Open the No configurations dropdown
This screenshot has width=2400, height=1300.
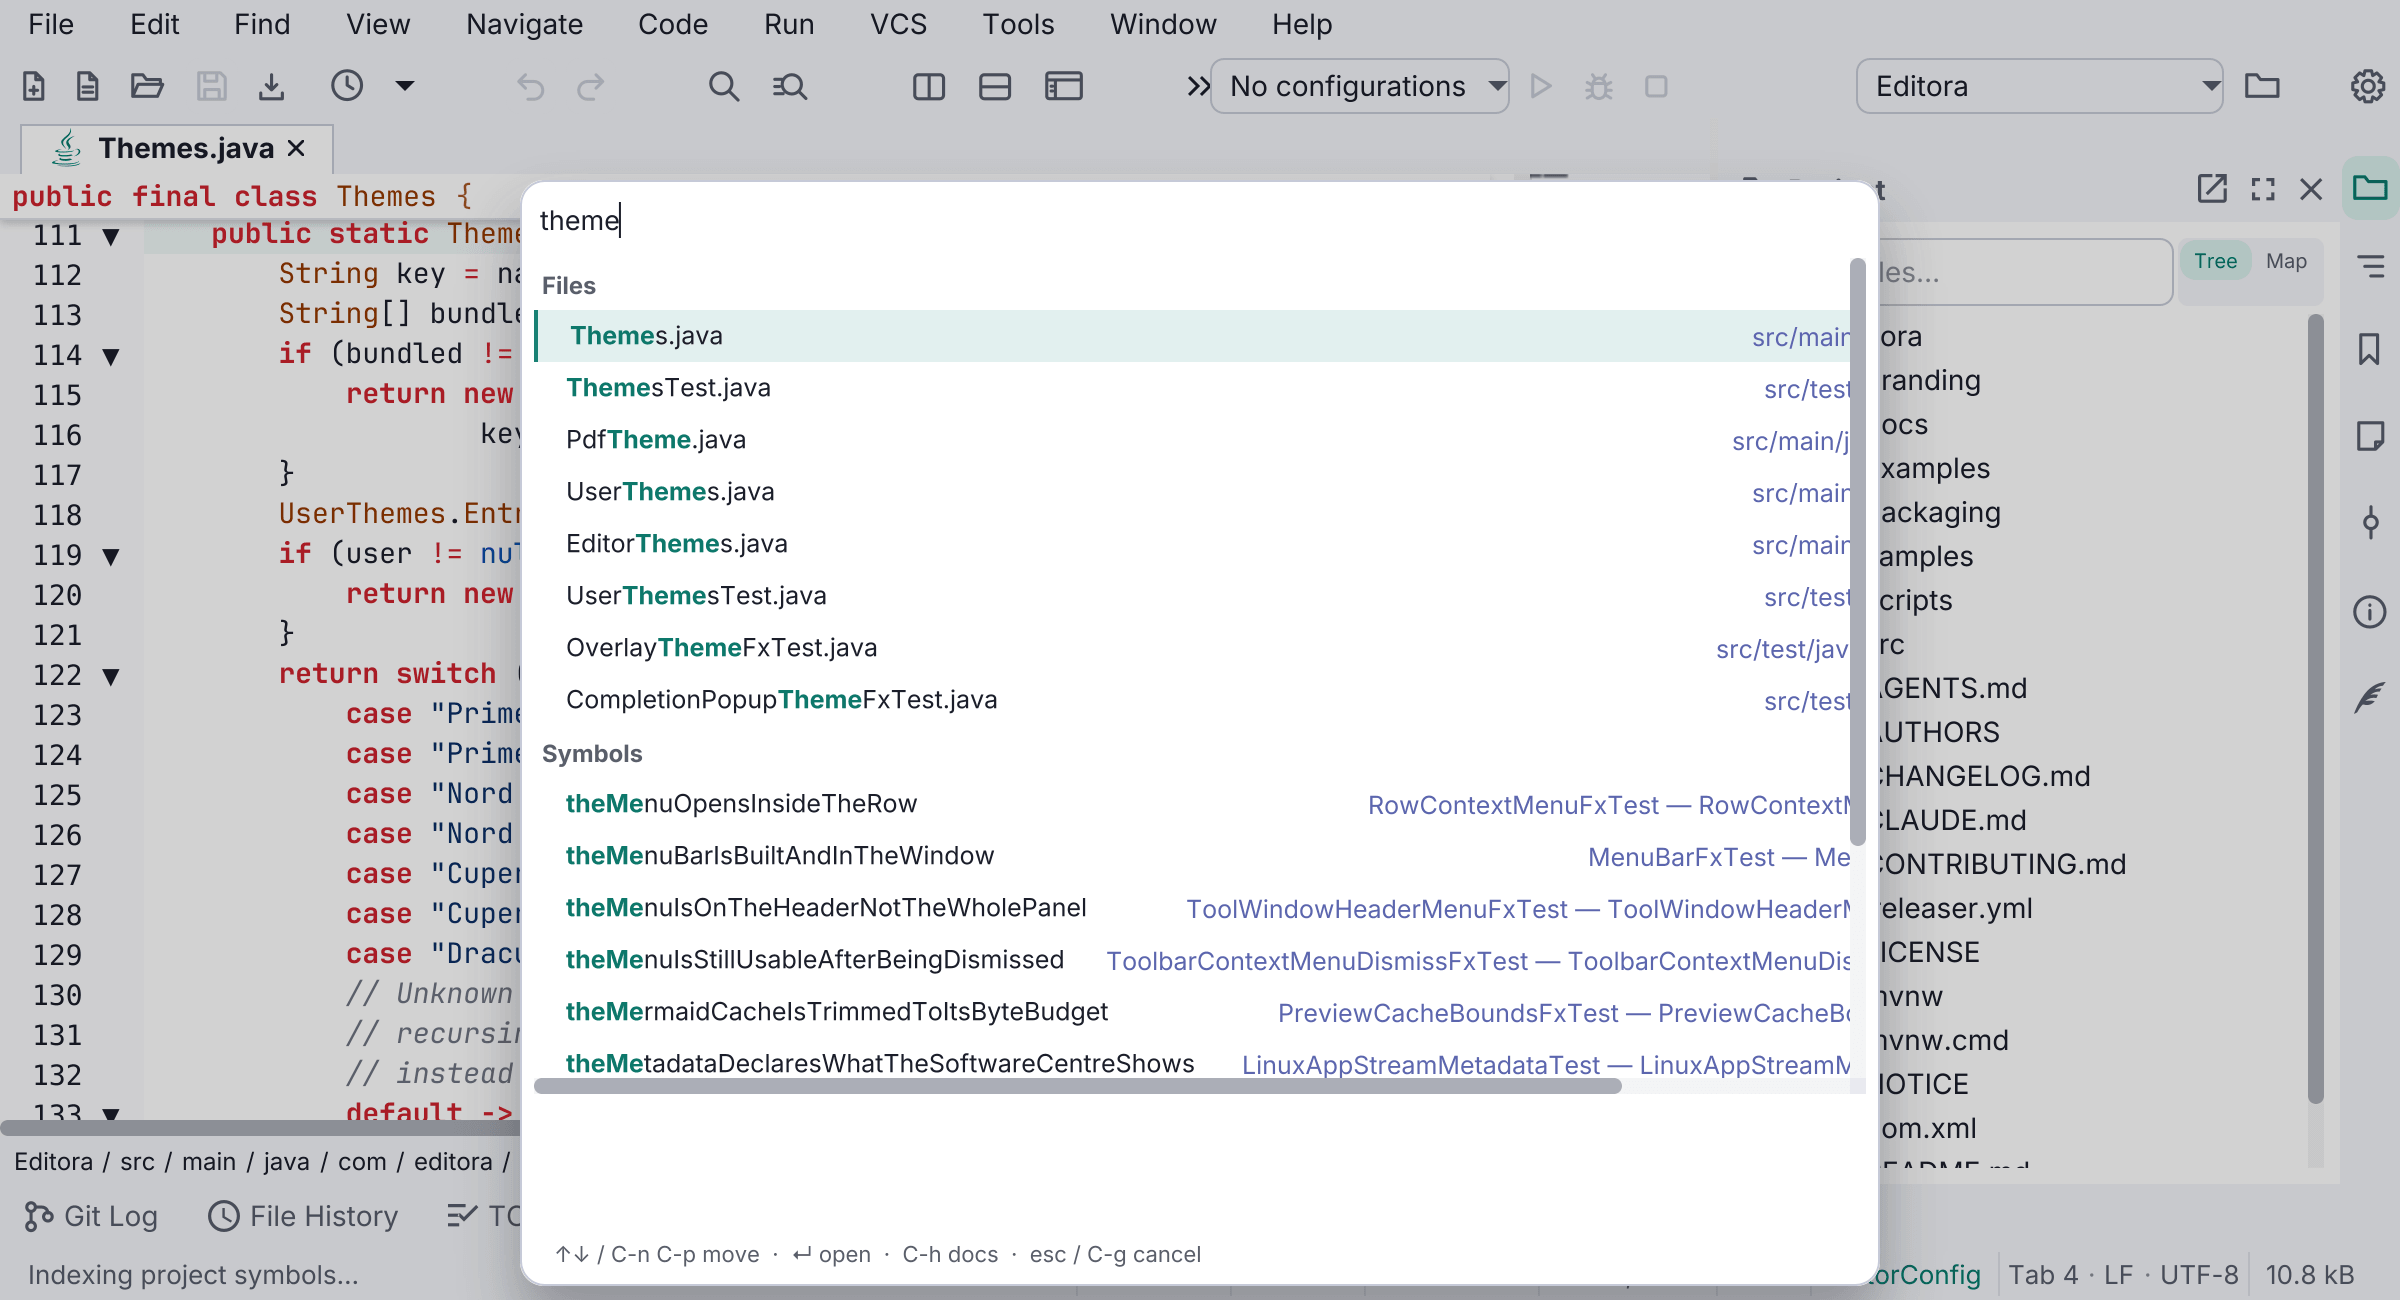pyautogui.click(x=1360, y=86)
